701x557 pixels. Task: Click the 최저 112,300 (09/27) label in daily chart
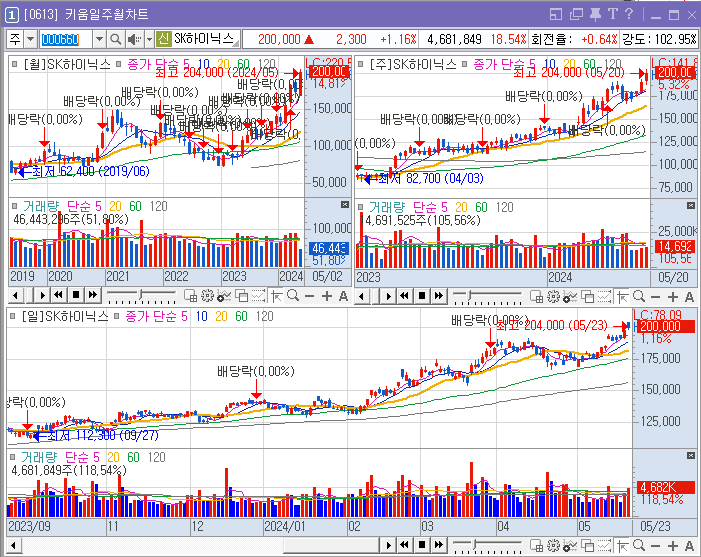103,435
